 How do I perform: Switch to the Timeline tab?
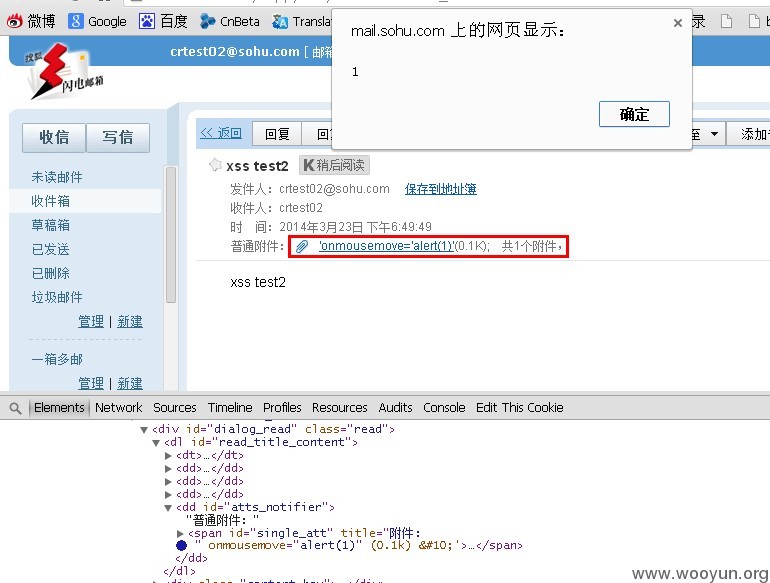click(x=230, y=408)
